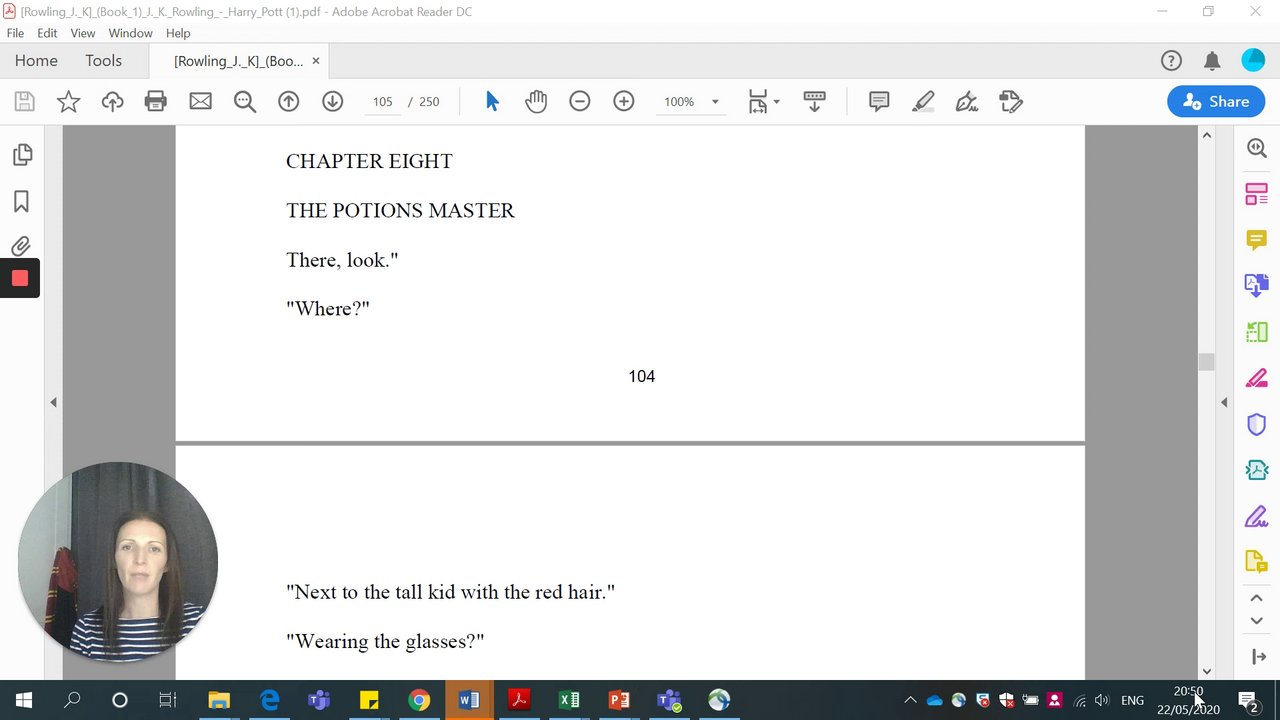
Task: Open the Export PDF tool in right pane
Action: pos(1256,285)
